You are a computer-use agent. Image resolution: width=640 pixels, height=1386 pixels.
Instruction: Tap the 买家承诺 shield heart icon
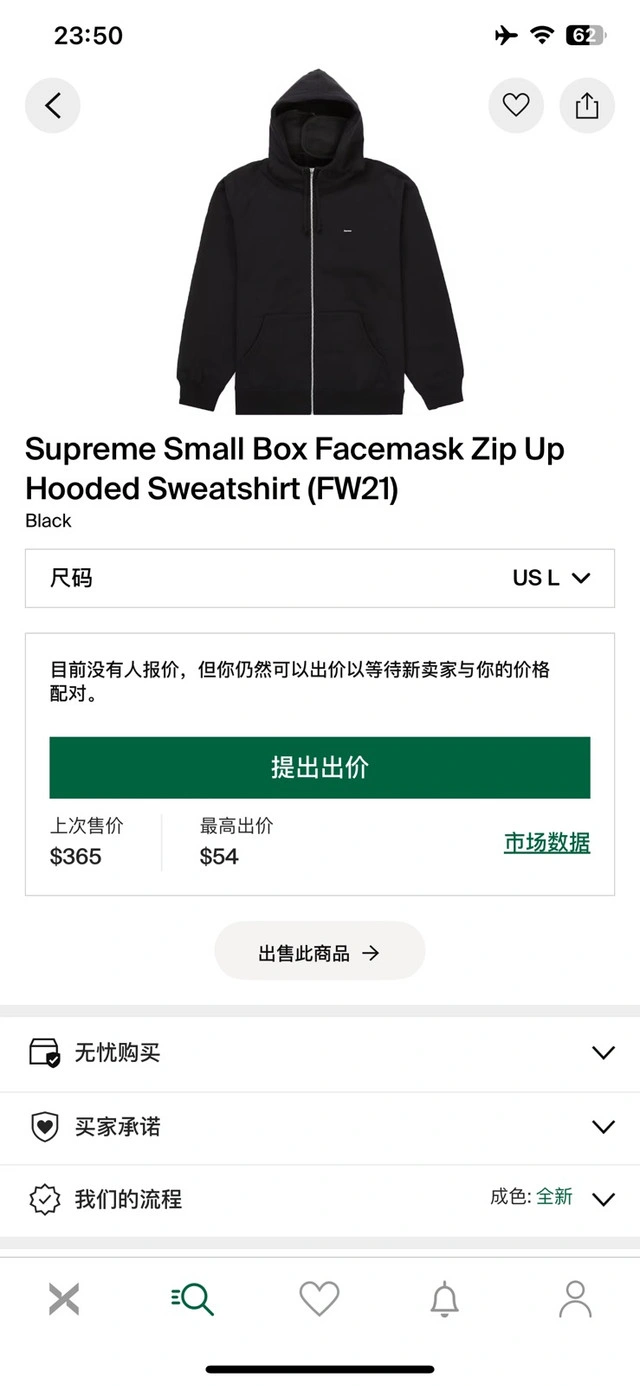click(x=45, y=1127)
